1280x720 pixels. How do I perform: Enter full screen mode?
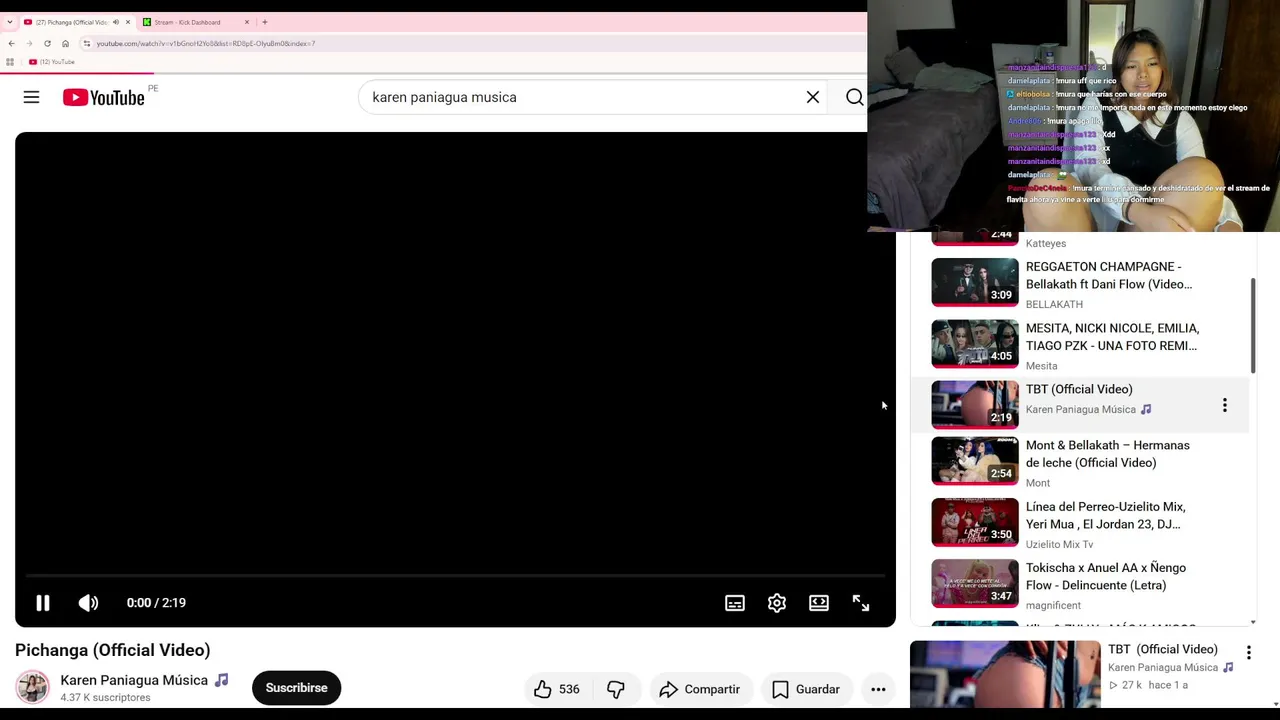point(861,603)
